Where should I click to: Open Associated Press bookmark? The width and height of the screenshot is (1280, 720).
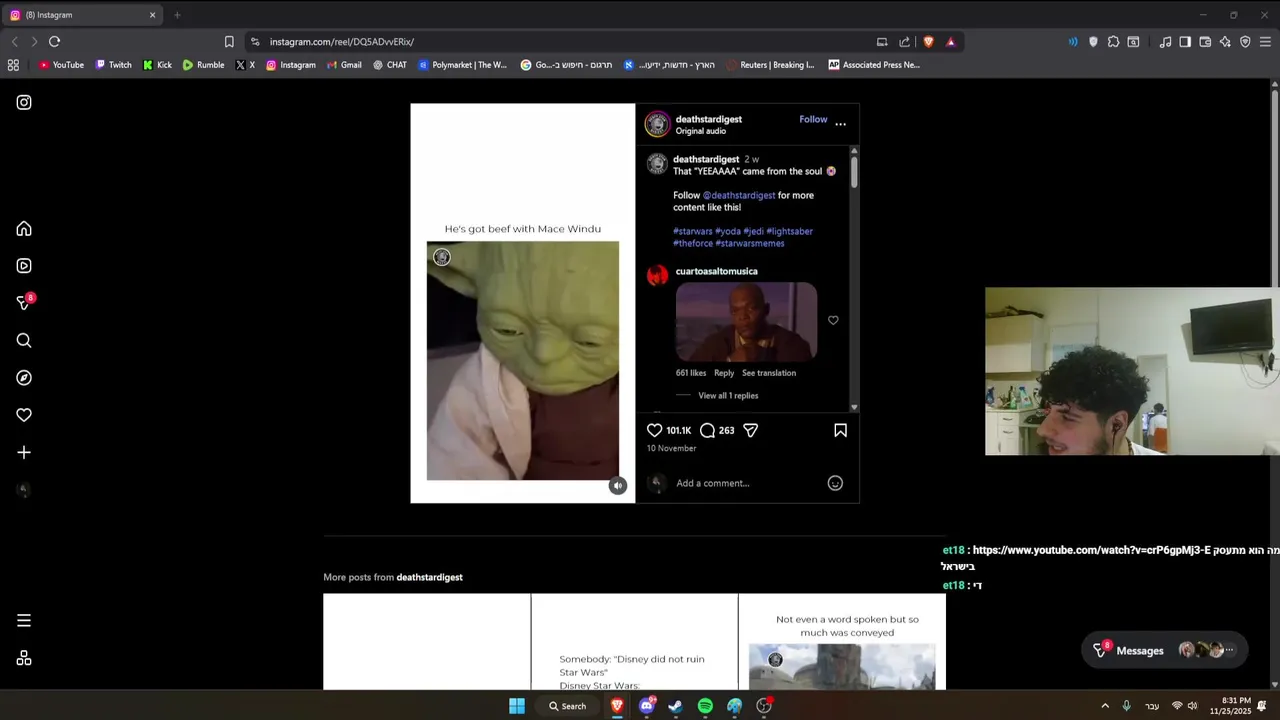click(874, 65)
